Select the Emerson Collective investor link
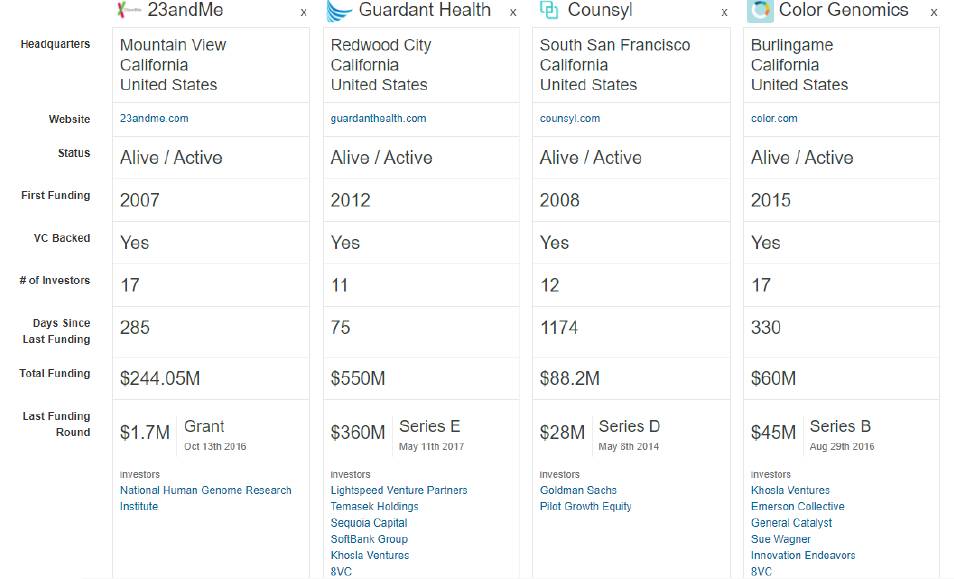This screenshot has height=579, width=954. (797, 507)
